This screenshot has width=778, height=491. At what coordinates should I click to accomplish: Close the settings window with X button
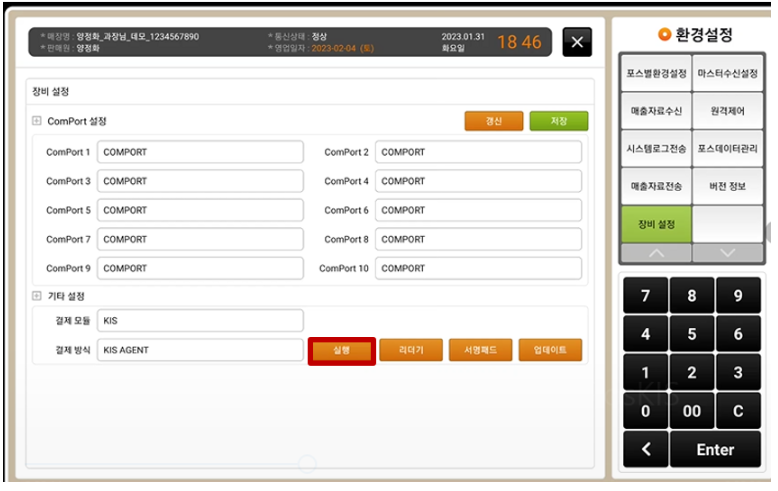(577, 42)
